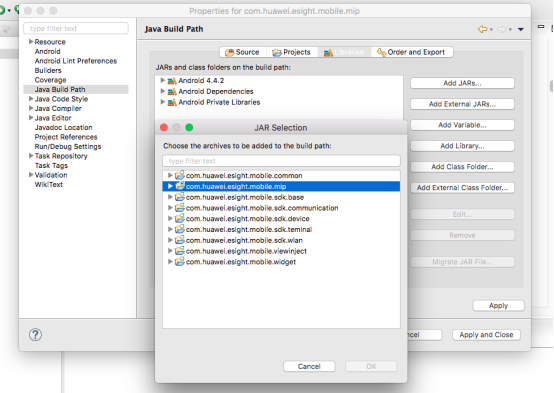The height and width of the screenshot is (393, 554).
Task: Expand Android 4.4.2 library entry
Action: click(x=163, y=80)
